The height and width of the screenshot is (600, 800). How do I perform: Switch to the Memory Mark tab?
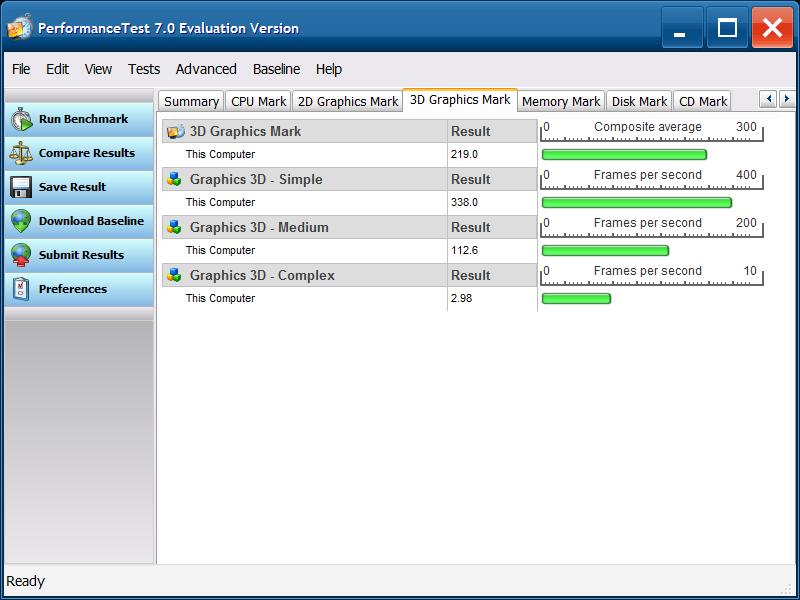coord(561,102)
